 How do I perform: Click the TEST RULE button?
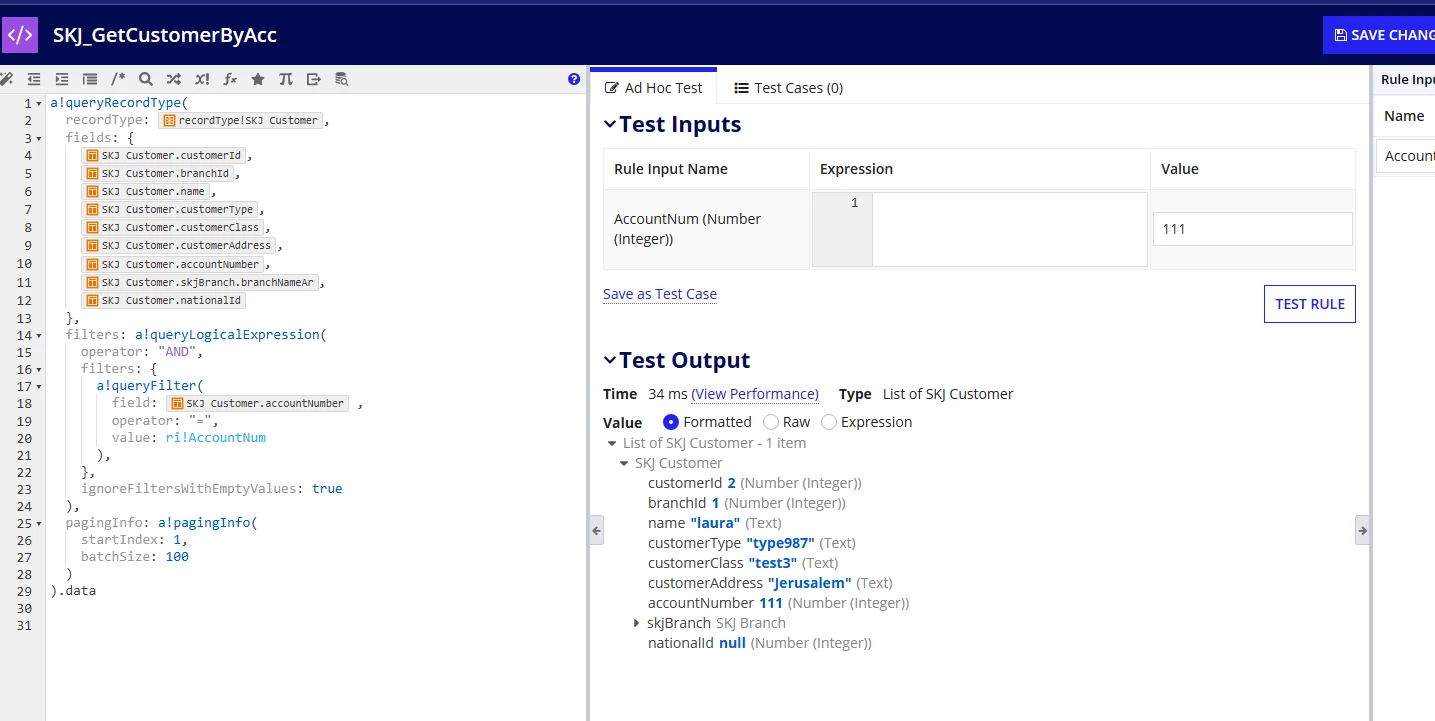coord(1310,304)
